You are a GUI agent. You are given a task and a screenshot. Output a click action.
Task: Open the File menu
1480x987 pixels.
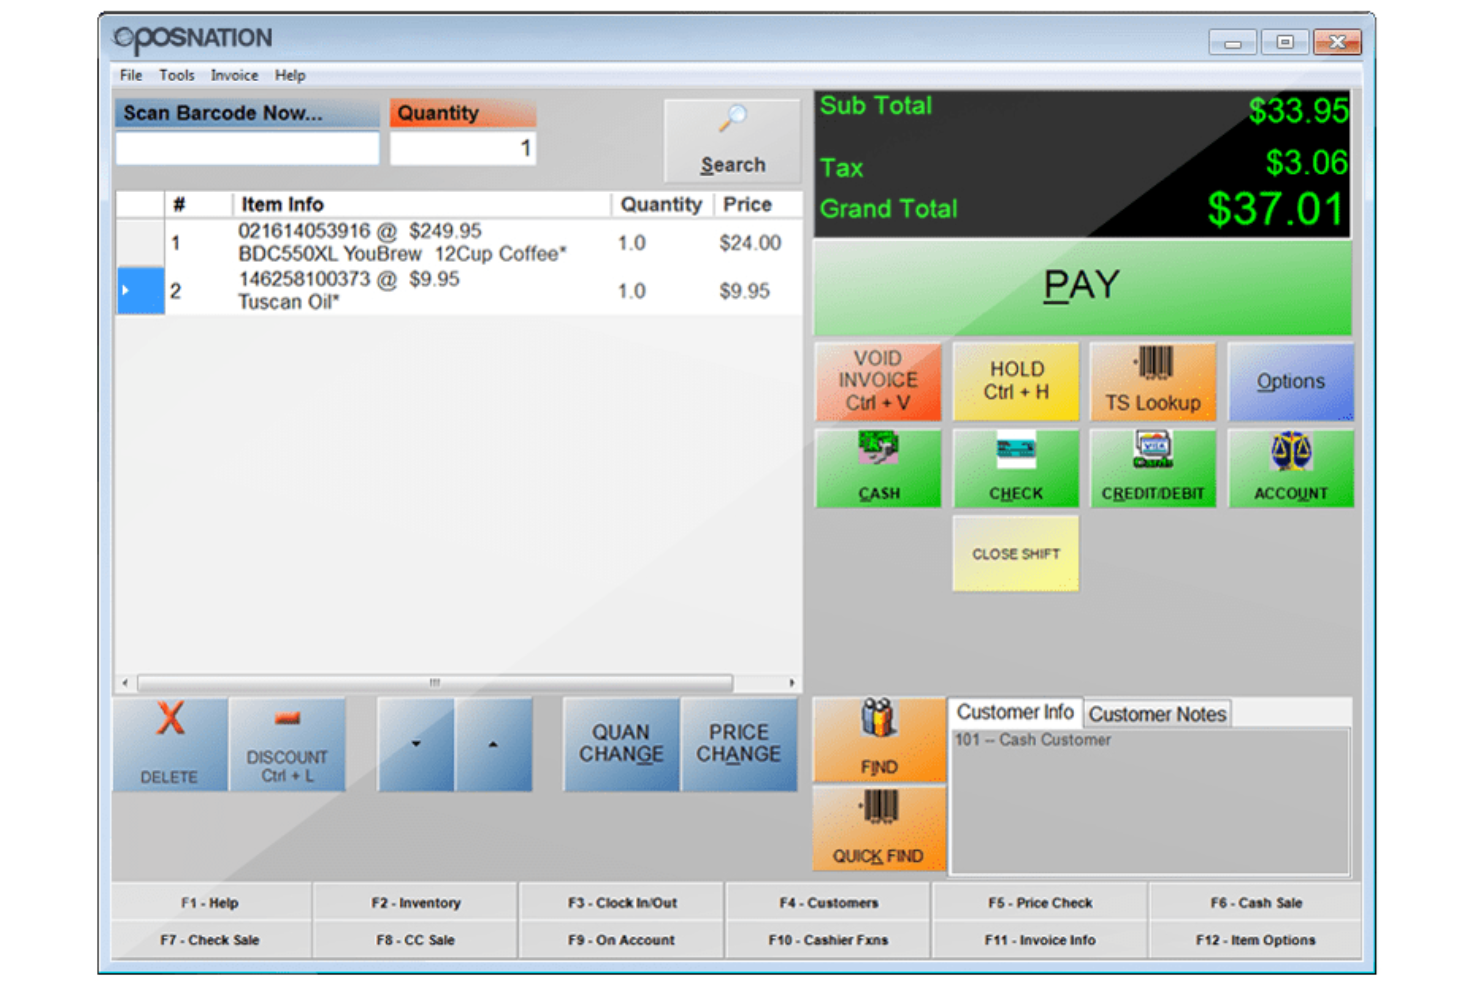(129, 75)
